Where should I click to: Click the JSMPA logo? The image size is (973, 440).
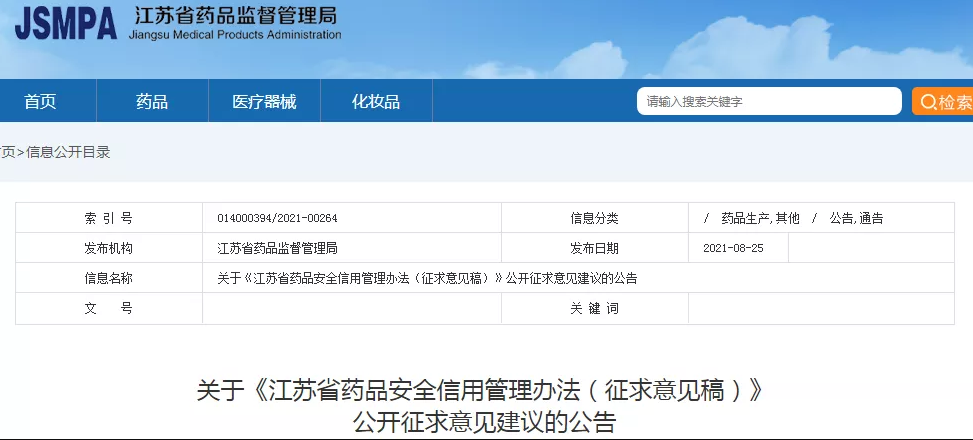click(x=65, y=25)
